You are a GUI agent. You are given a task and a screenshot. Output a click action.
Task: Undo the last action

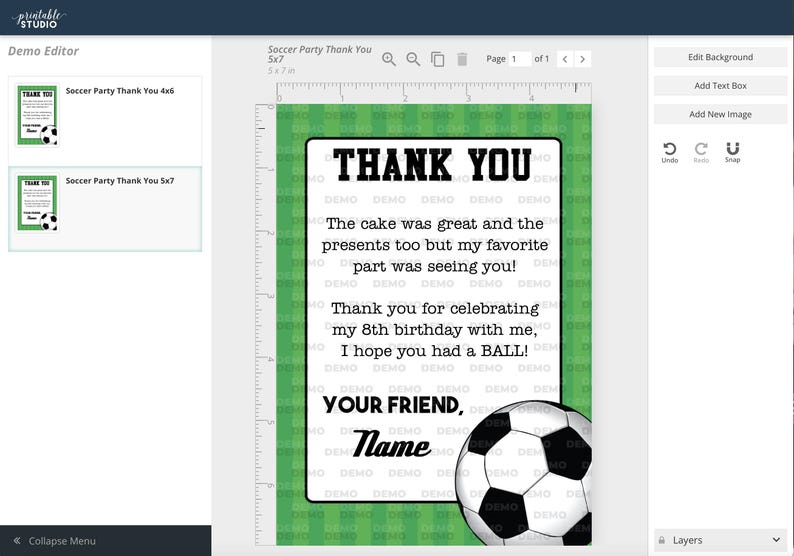pos(669,152)
